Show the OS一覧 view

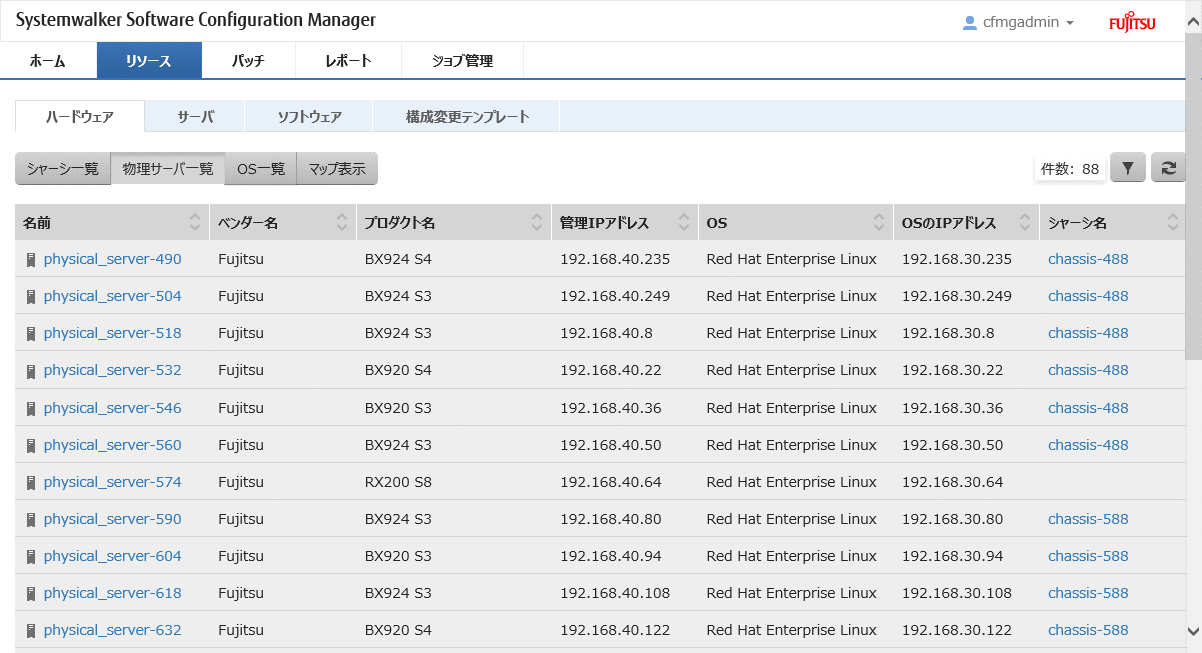[x=261, y=168]
